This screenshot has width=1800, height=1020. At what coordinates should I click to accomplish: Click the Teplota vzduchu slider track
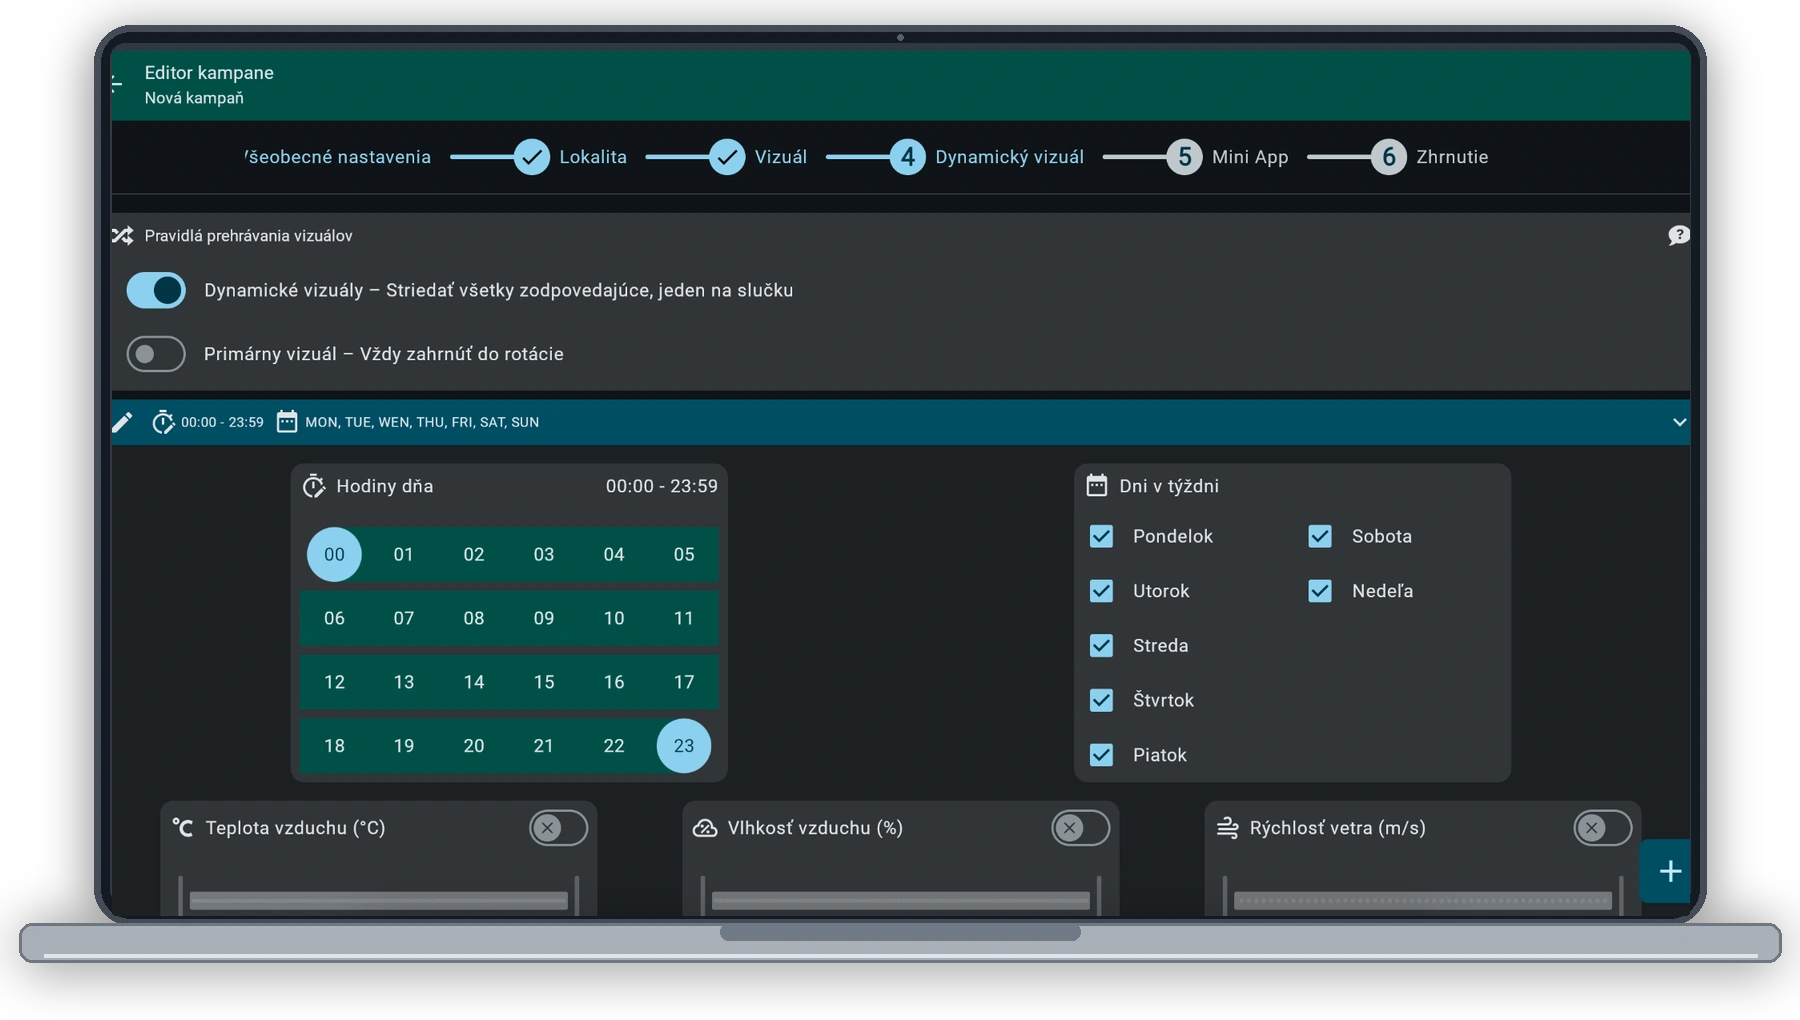point(379,901)
